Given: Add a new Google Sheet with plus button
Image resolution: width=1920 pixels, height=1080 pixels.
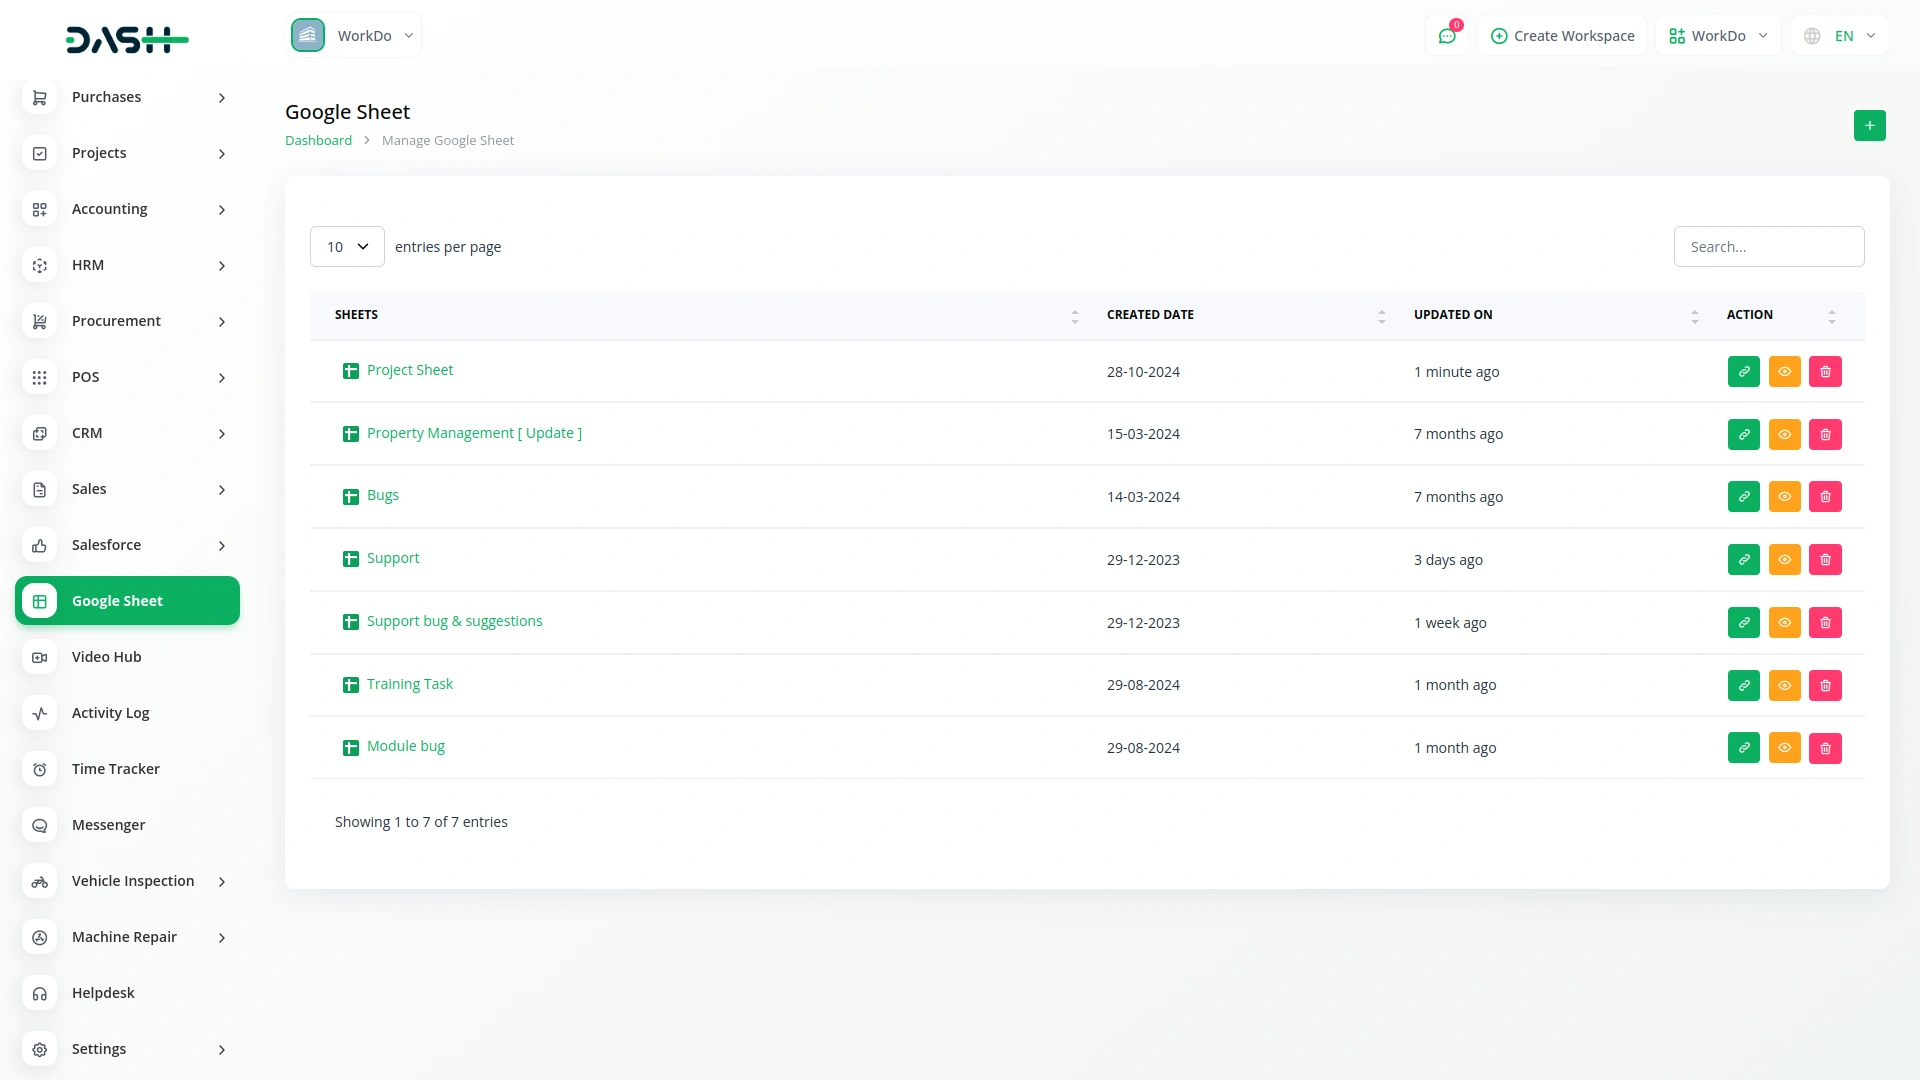Looking at the screenshot, I should point(1869,126).
